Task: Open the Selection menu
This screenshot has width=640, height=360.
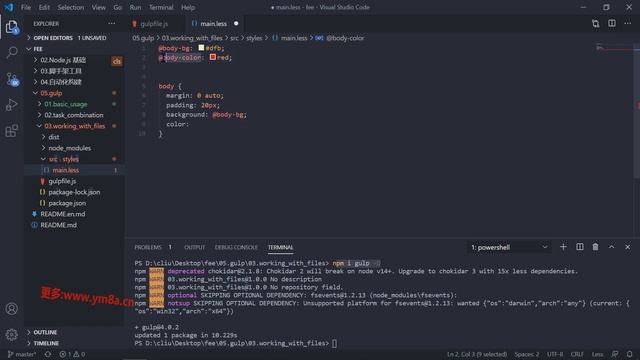Action: [71, 7]
